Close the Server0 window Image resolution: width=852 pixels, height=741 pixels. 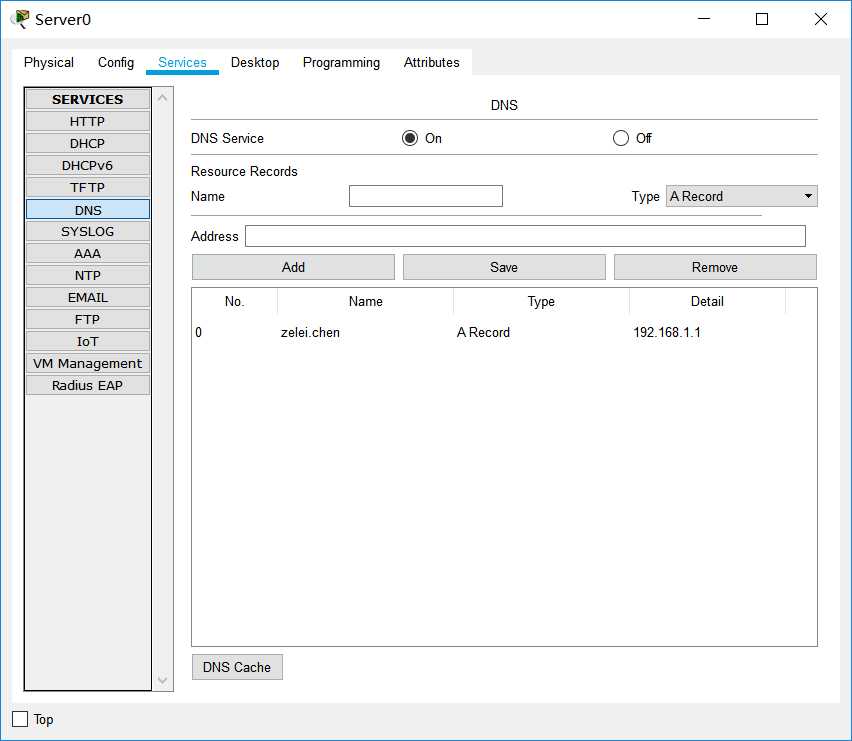820,19
